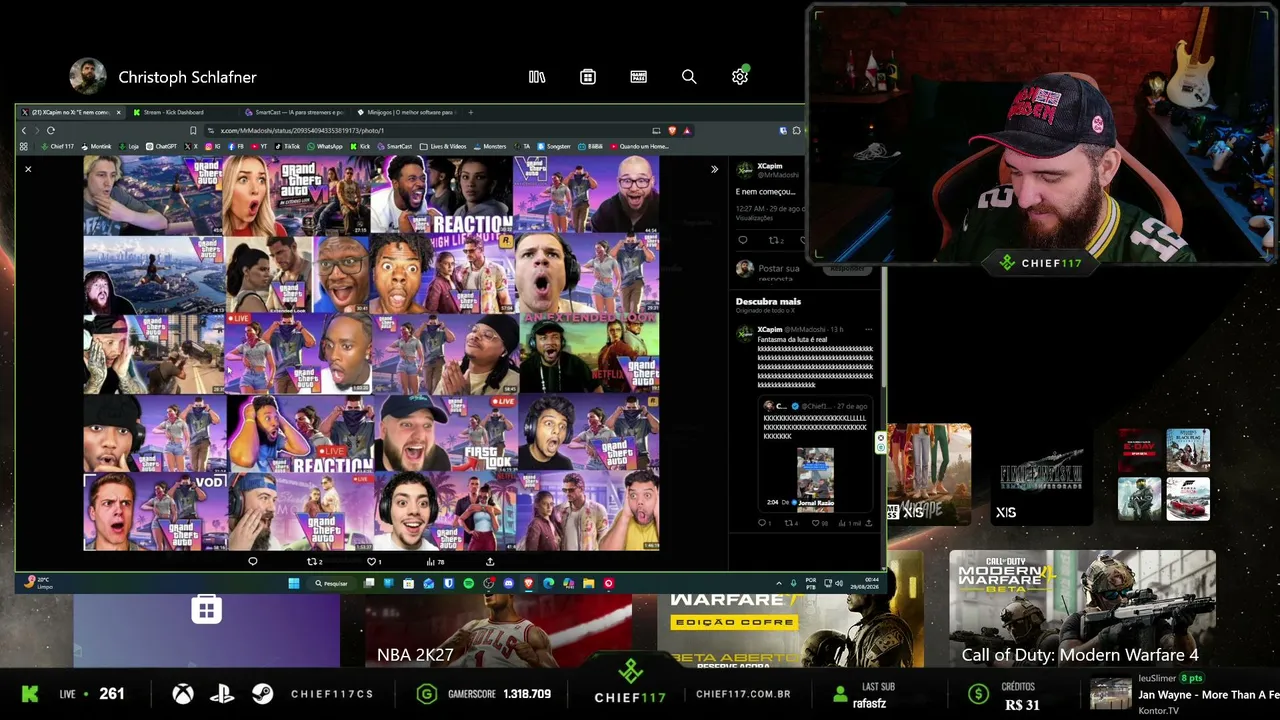This screenshot has width=1280, height=720.
Task: Close the XCapim no X tab
Action: pos(118,112)
